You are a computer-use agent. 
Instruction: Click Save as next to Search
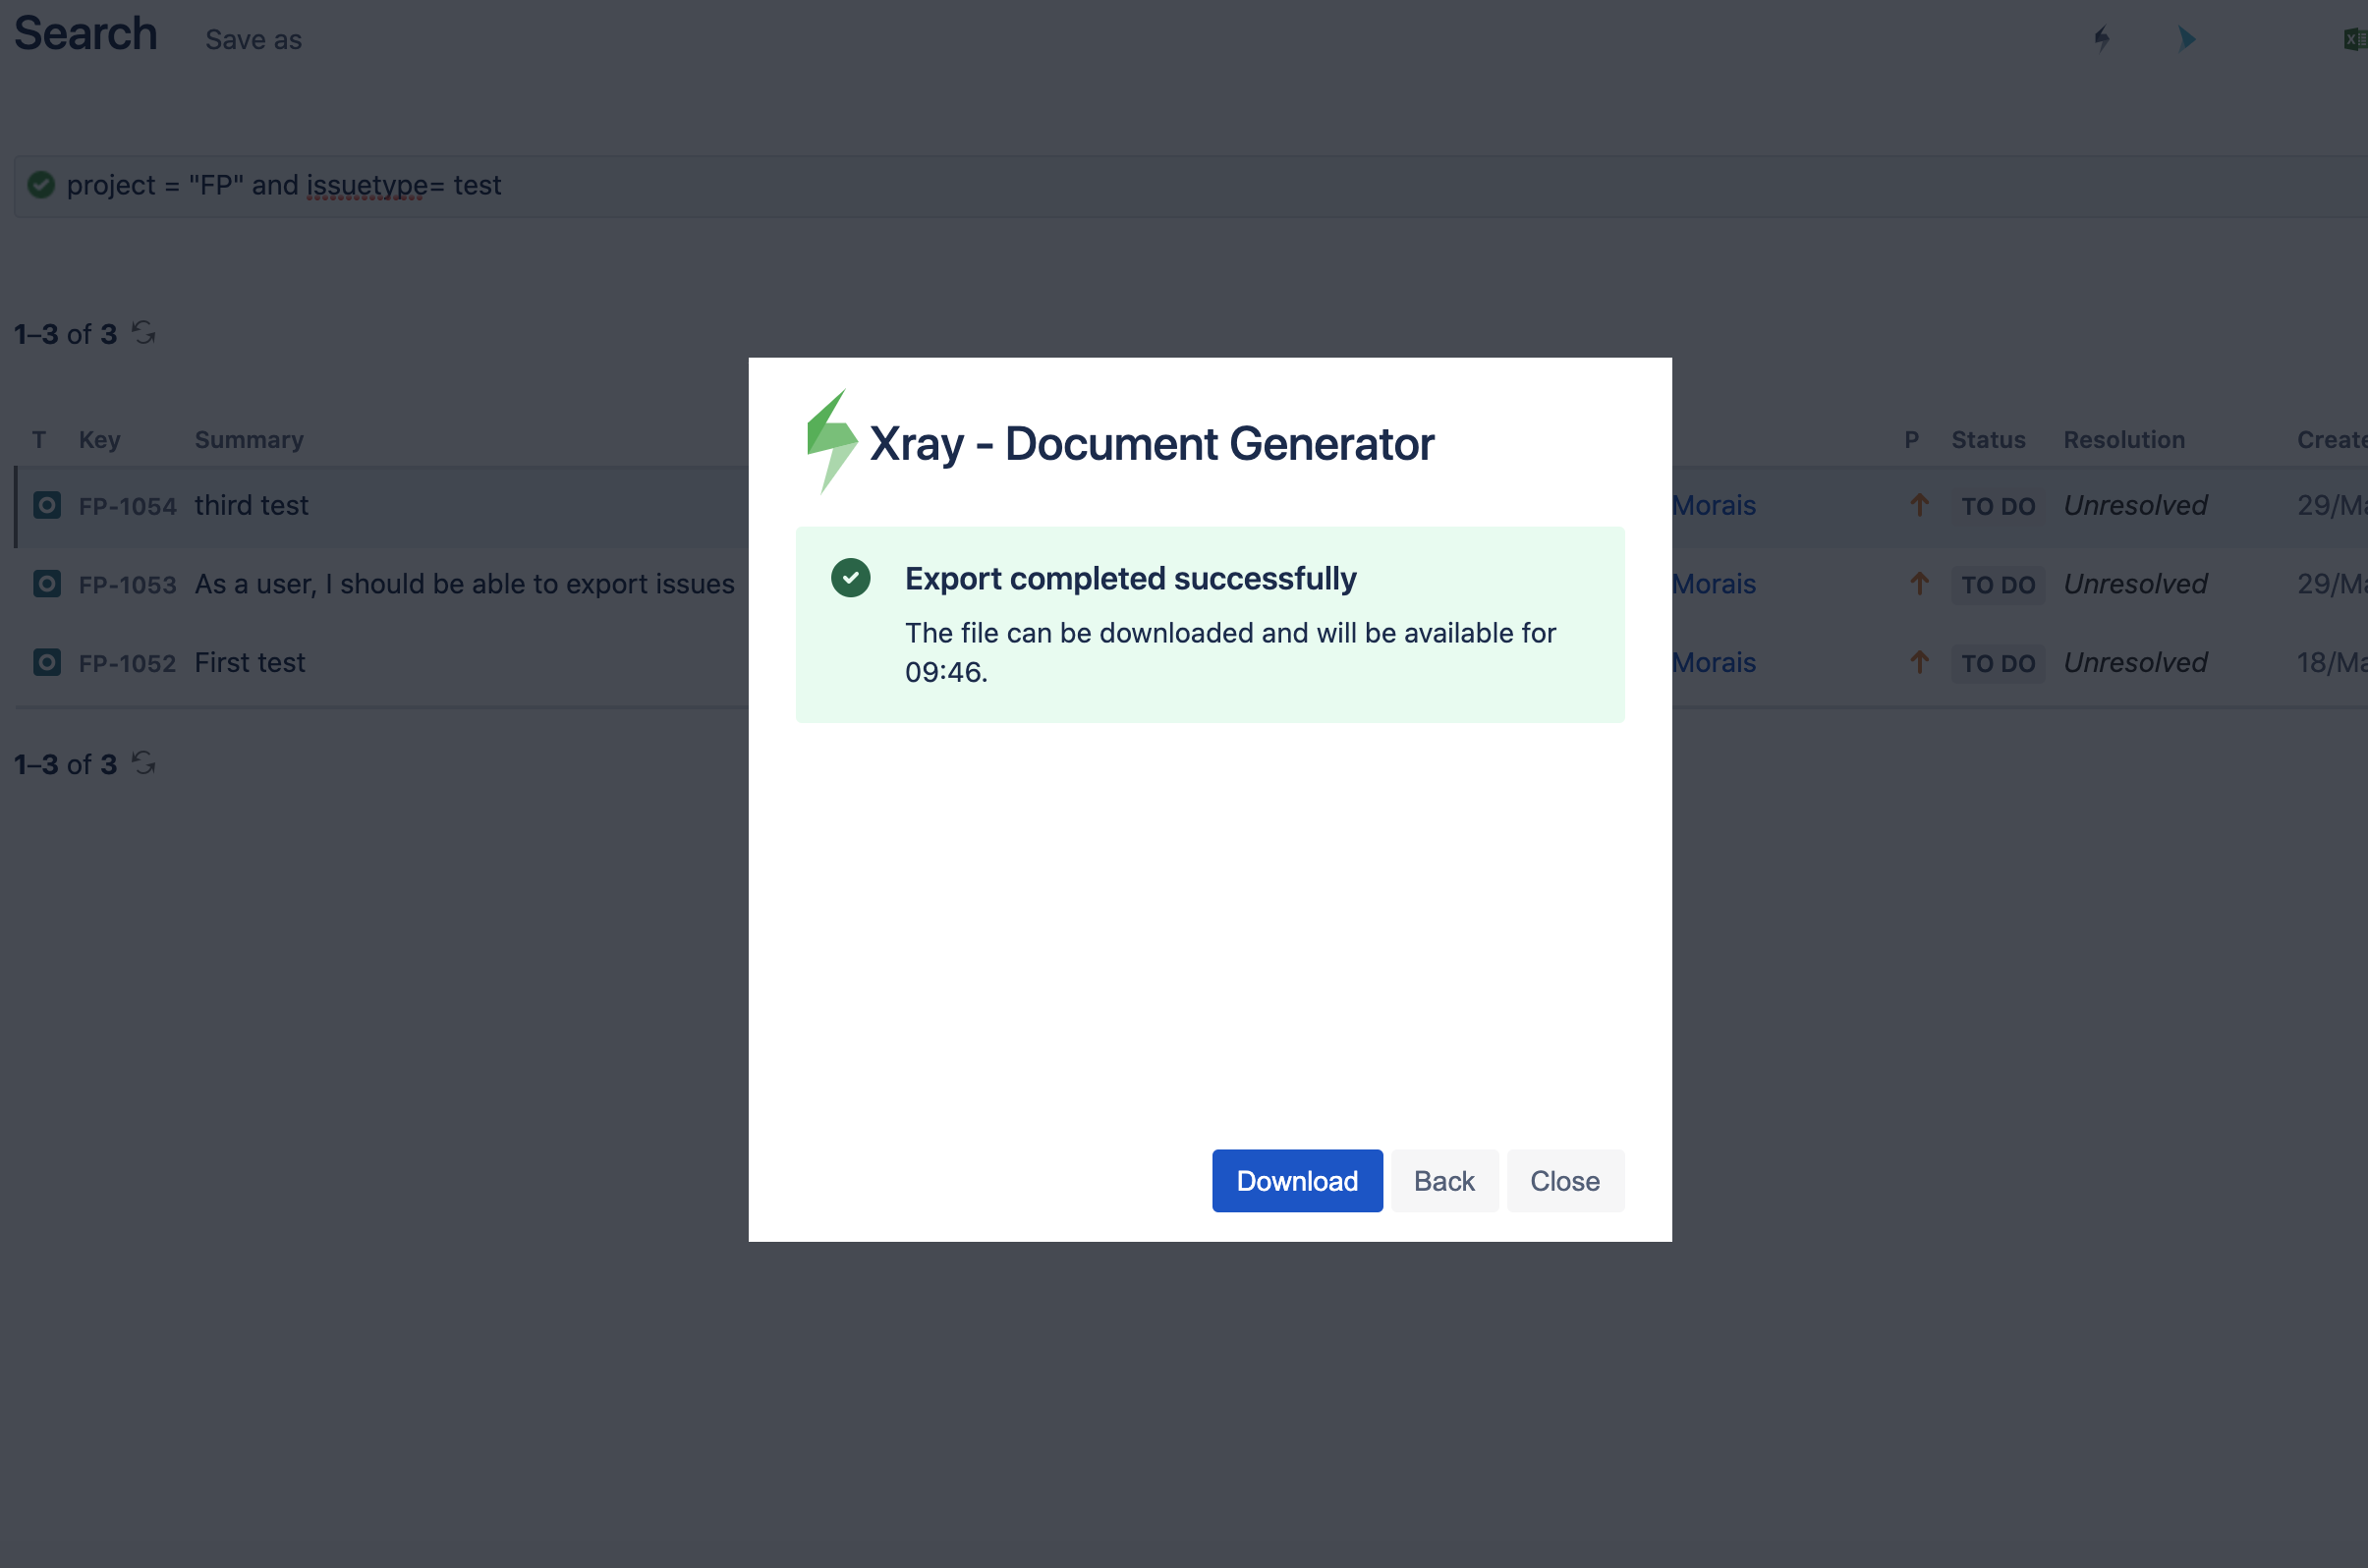253,40
